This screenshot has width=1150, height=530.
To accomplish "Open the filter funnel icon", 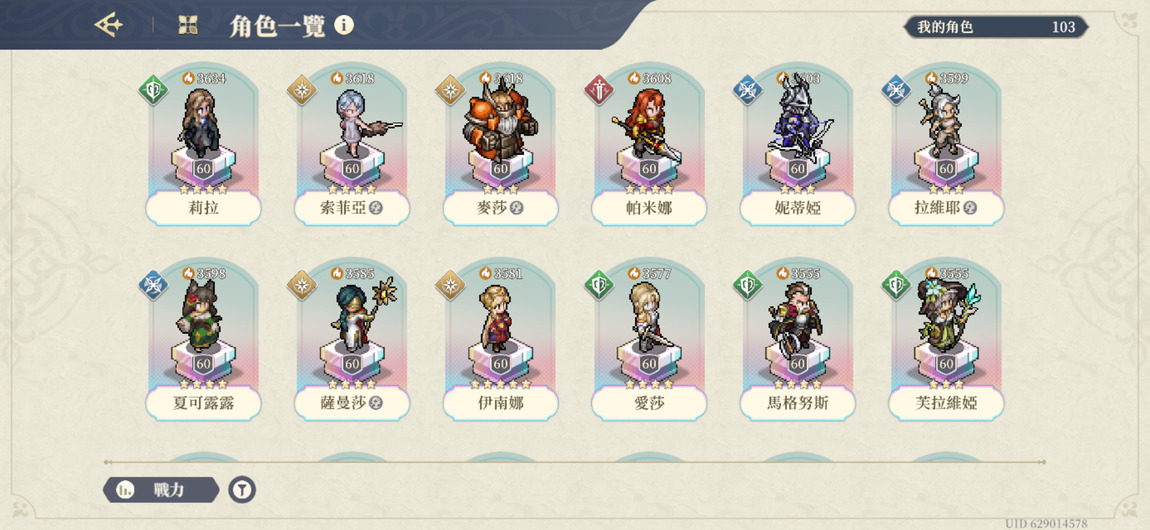I will coord(242,490).
